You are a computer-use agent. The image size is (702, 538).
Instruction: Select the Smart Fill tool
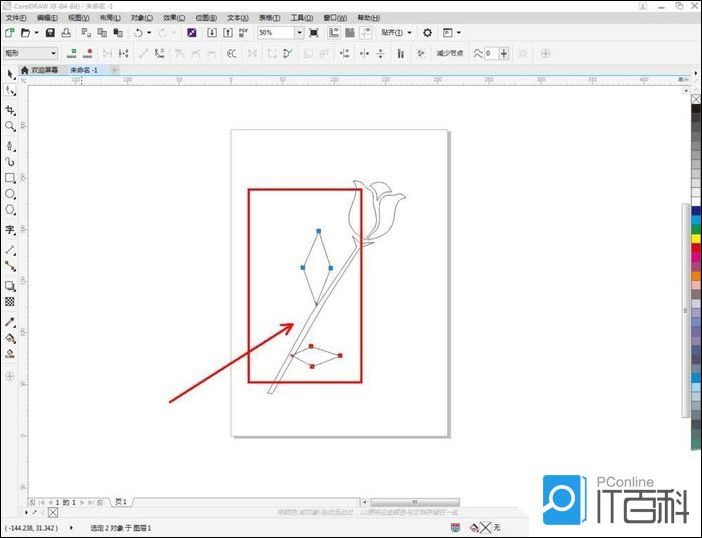pyautogui.click(x=10, y=354)
